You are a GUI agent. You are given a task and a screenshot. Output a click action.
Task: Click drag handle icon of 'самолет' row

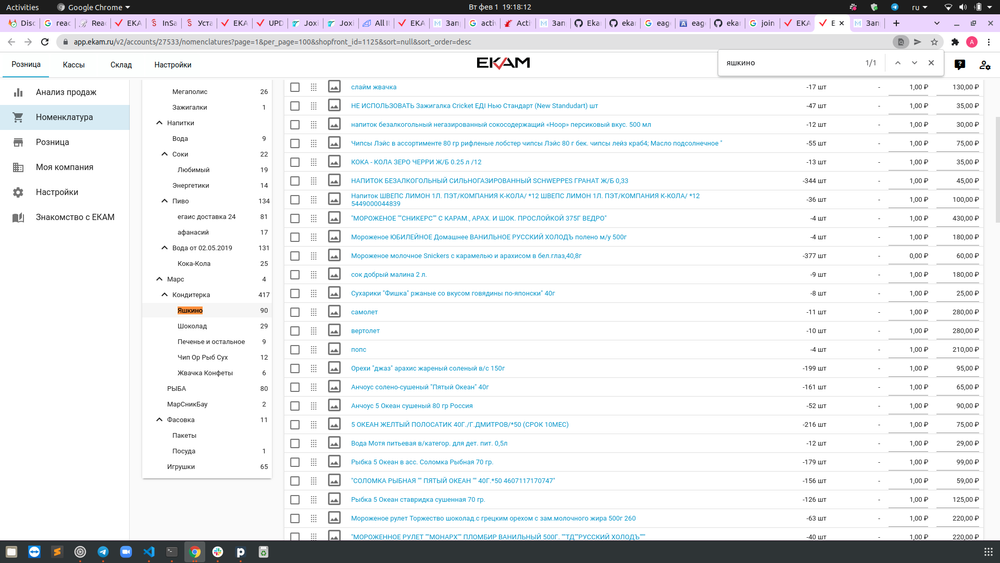coord(314,312)
